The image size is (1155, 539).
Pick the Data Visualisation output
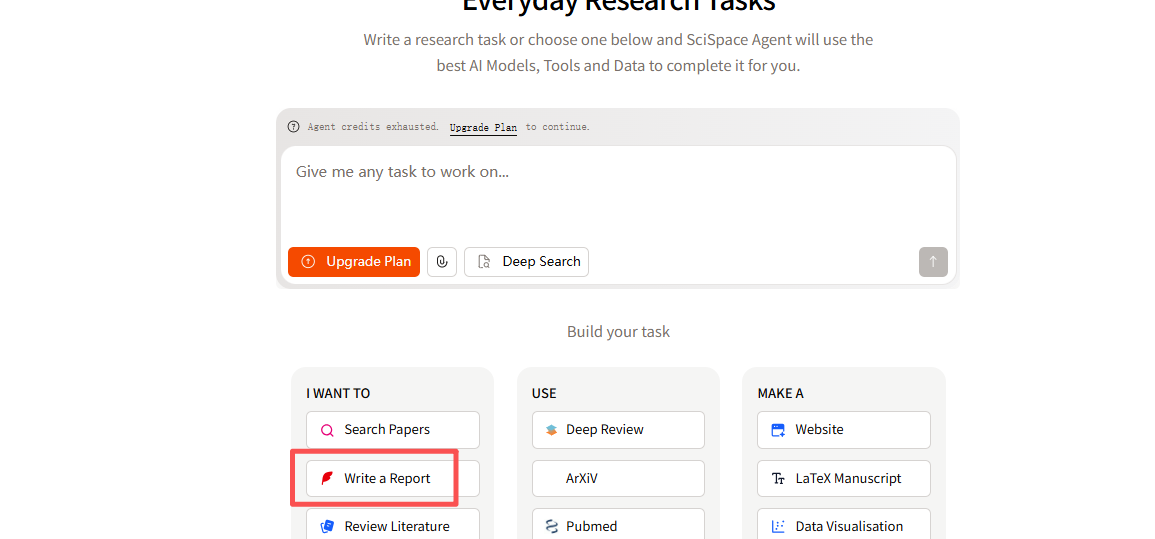(x=843, y=526)
